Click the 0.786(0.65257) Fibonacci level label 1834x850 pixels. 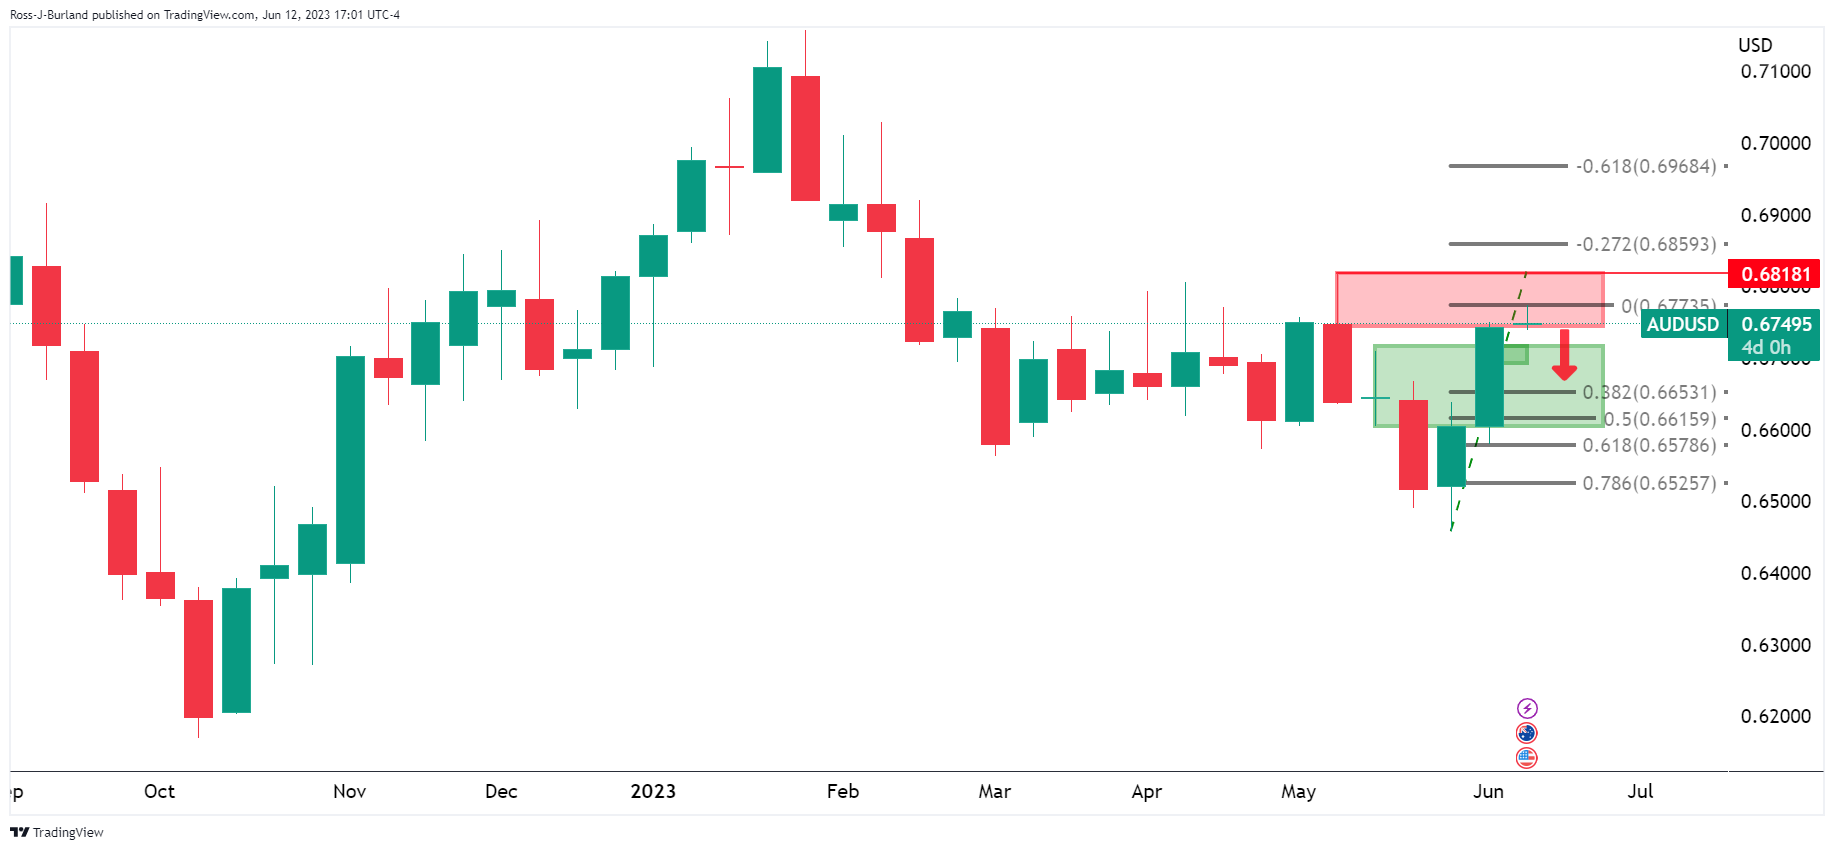[1649, 483]
